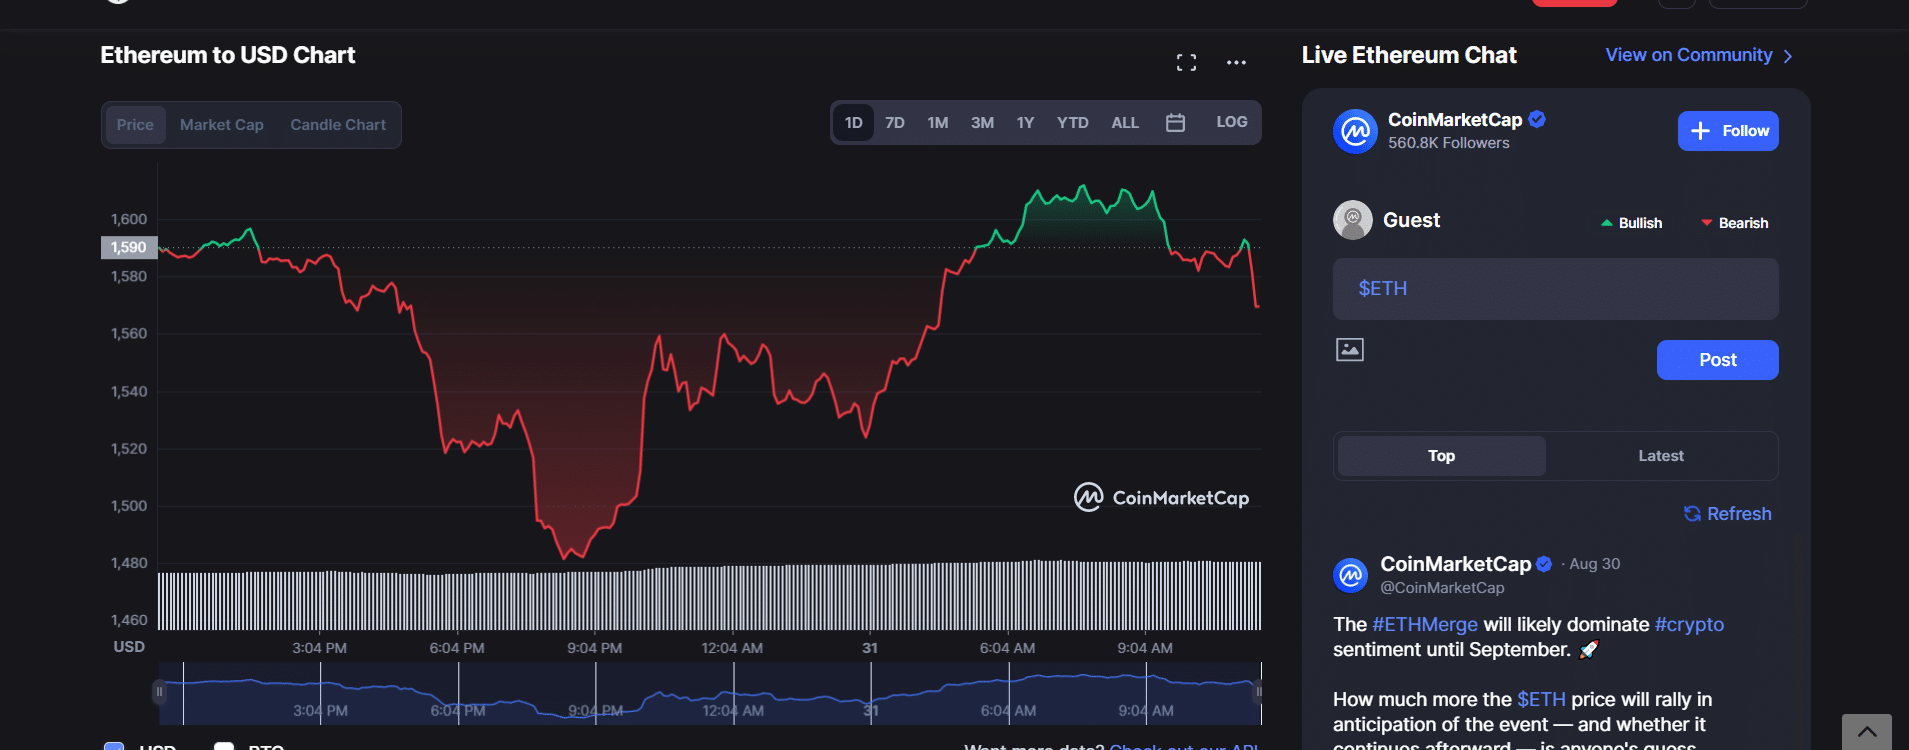Select Price chart view
1909x750 pixels.
point(135,125)
